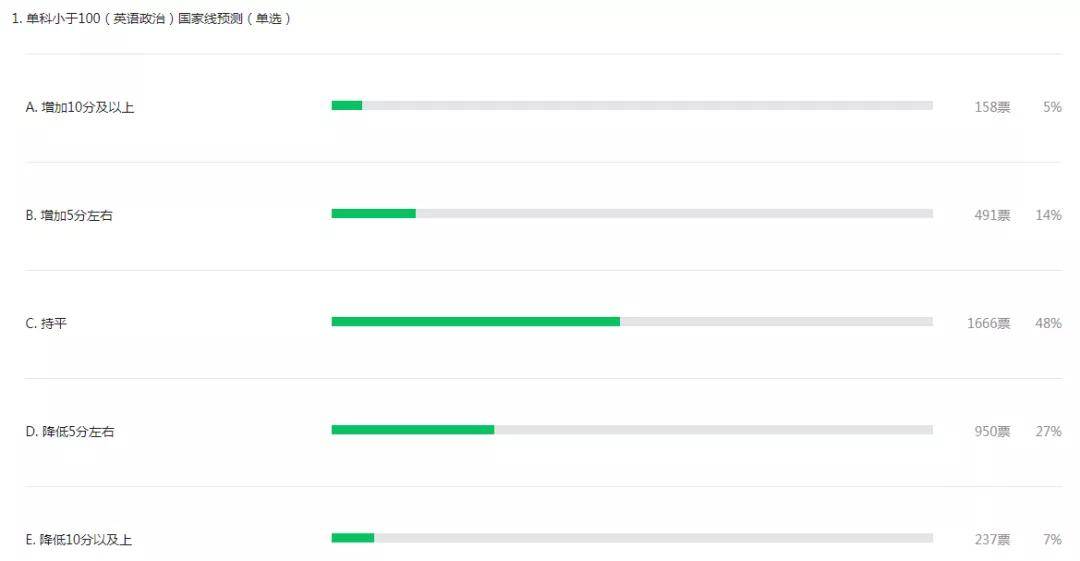Click the 158票 vote count
This screenshot has width=1080, height=561.
pyautogui.click(x=992, y=107)
